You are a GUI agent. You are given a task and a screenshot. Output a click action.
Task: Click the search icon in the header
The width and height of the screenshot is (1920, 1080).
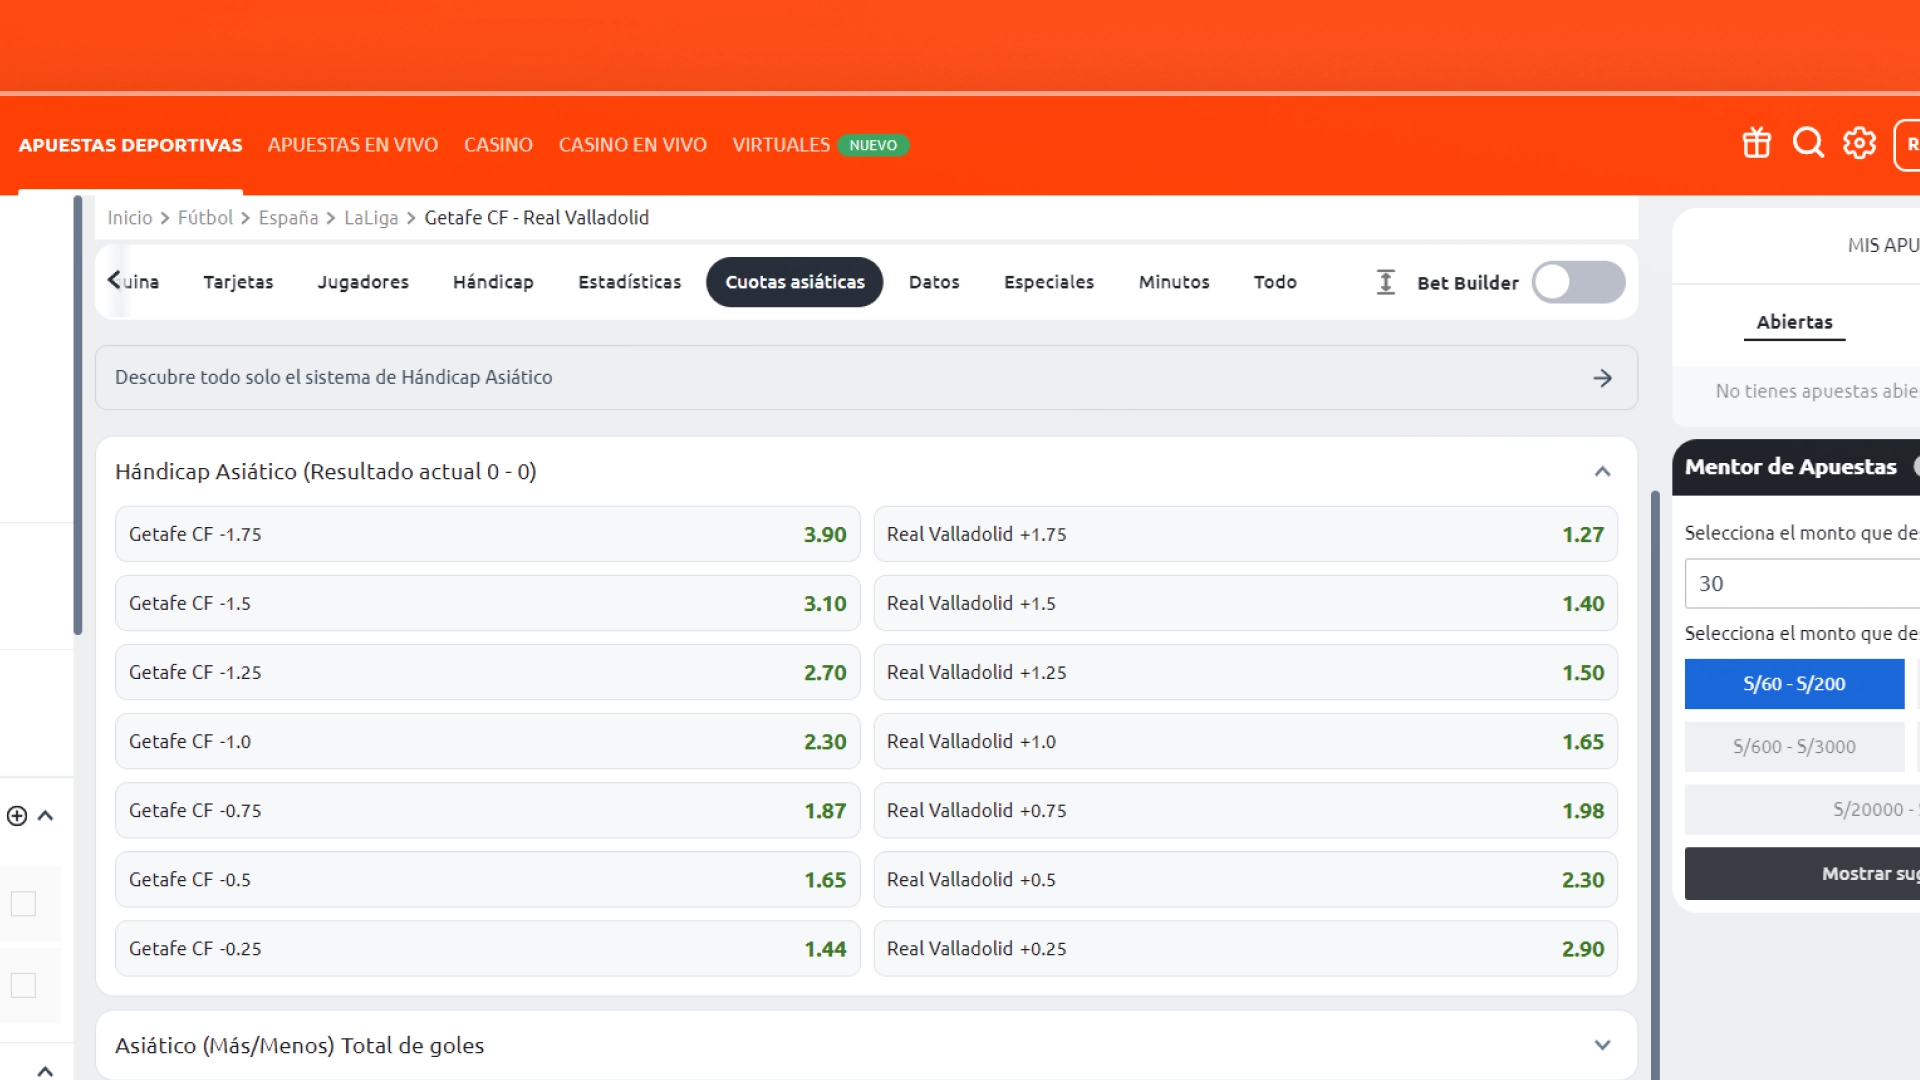tap(1808, 144)
